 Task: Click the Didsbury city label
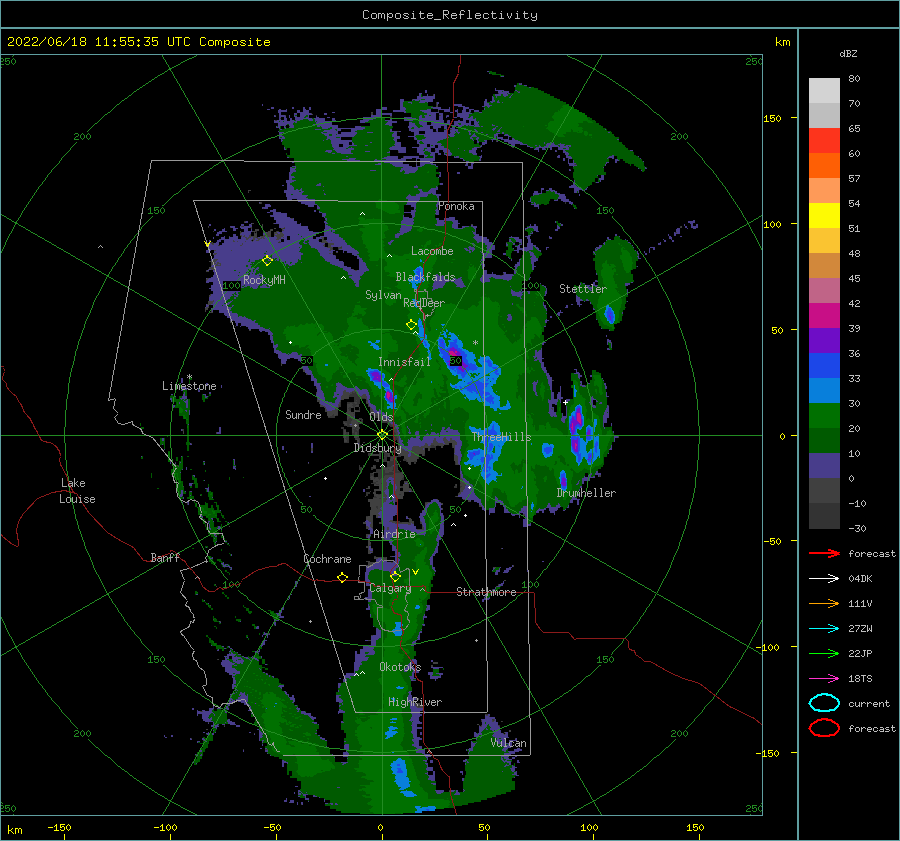pyautogui.click(x=377, y=448)
